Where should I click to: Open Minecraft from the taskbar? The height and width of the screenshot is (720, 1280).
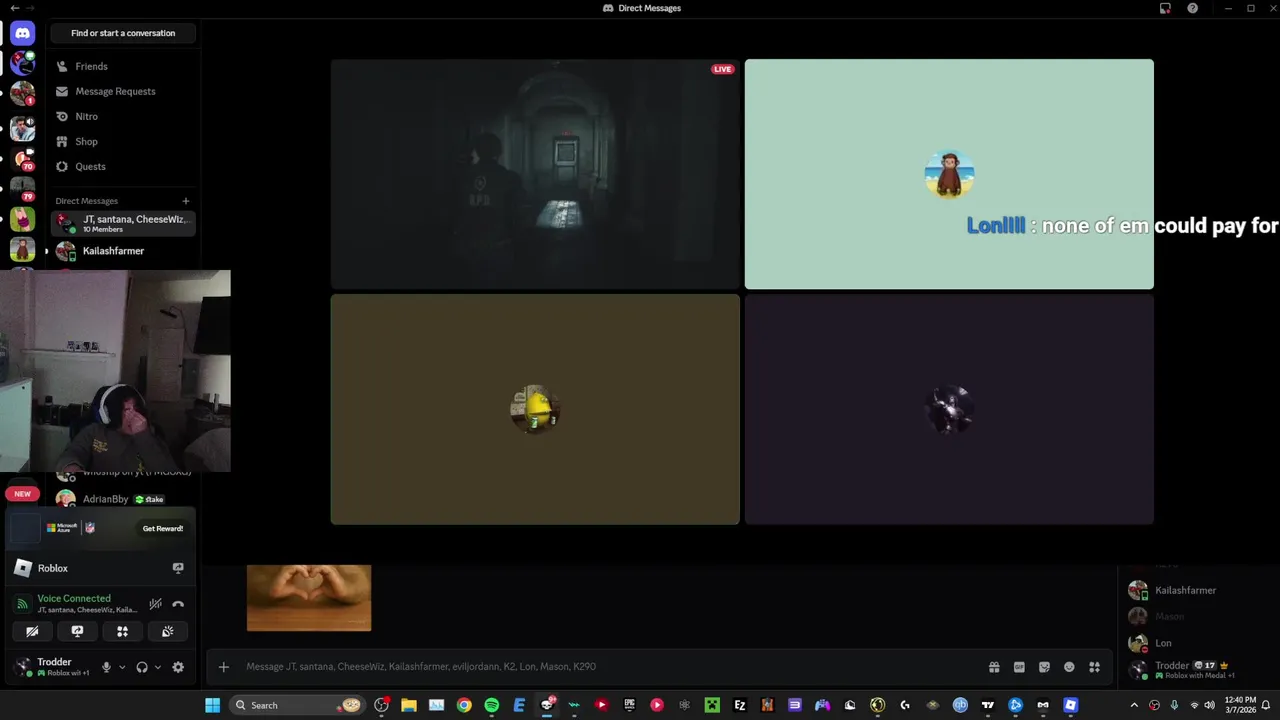coord(711,705)
